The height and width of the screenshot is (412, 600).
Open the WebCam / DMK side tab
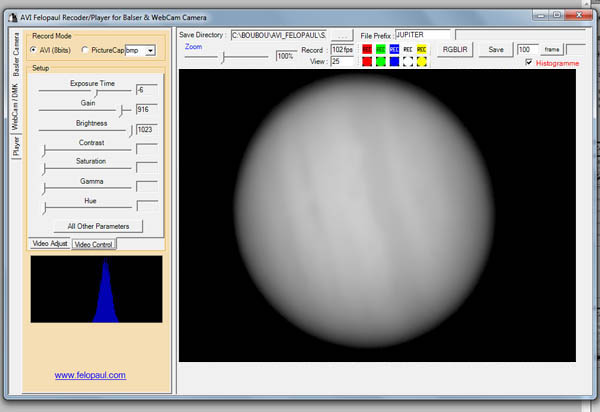[15, 106]
